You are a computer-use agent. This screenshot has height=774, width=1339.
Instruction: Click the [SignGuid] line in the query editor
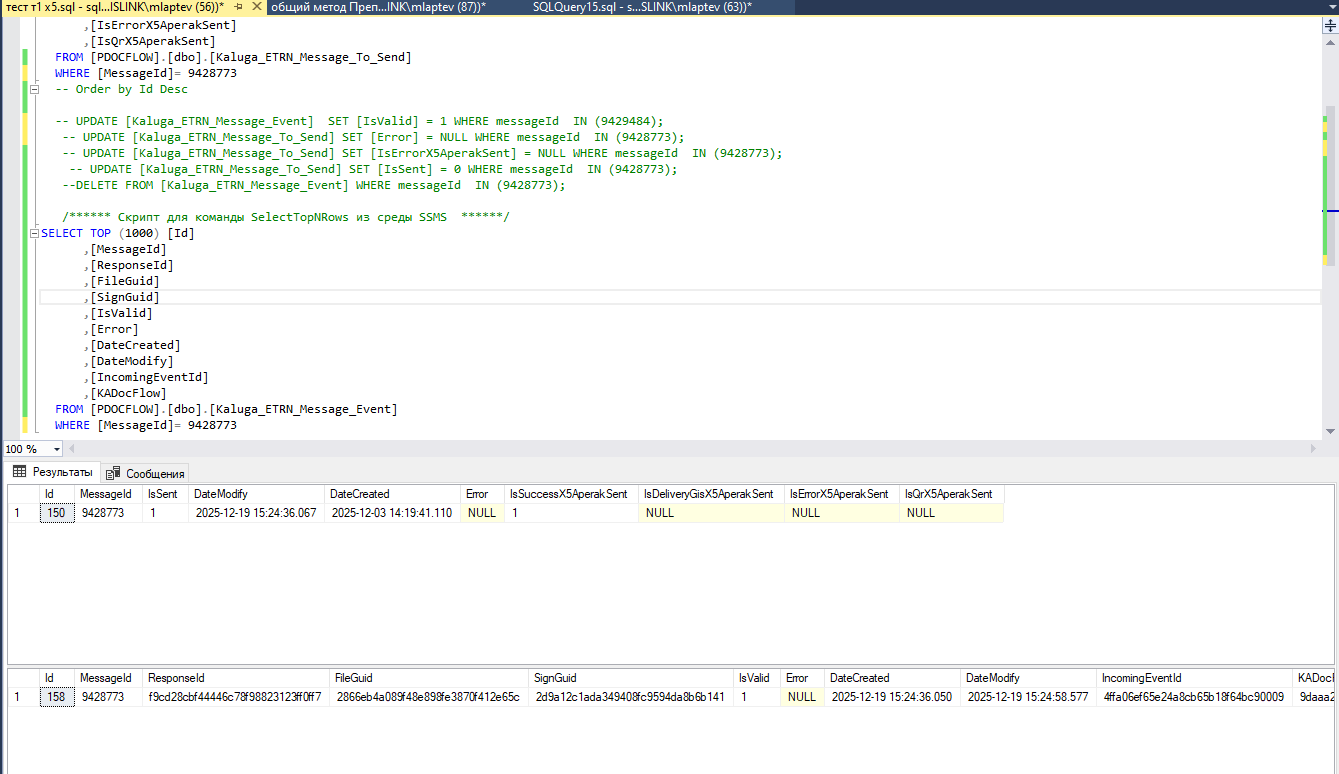click(x=122, y=297)
